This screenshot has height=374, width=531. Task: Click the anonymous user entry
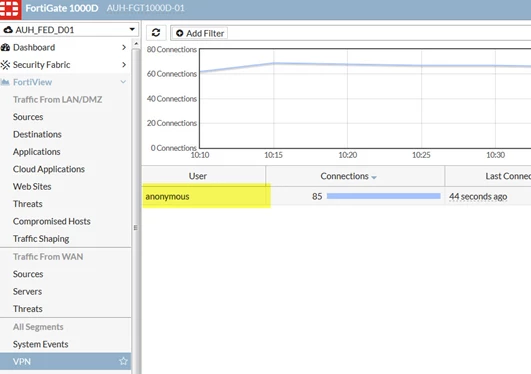tap(167, 196)
